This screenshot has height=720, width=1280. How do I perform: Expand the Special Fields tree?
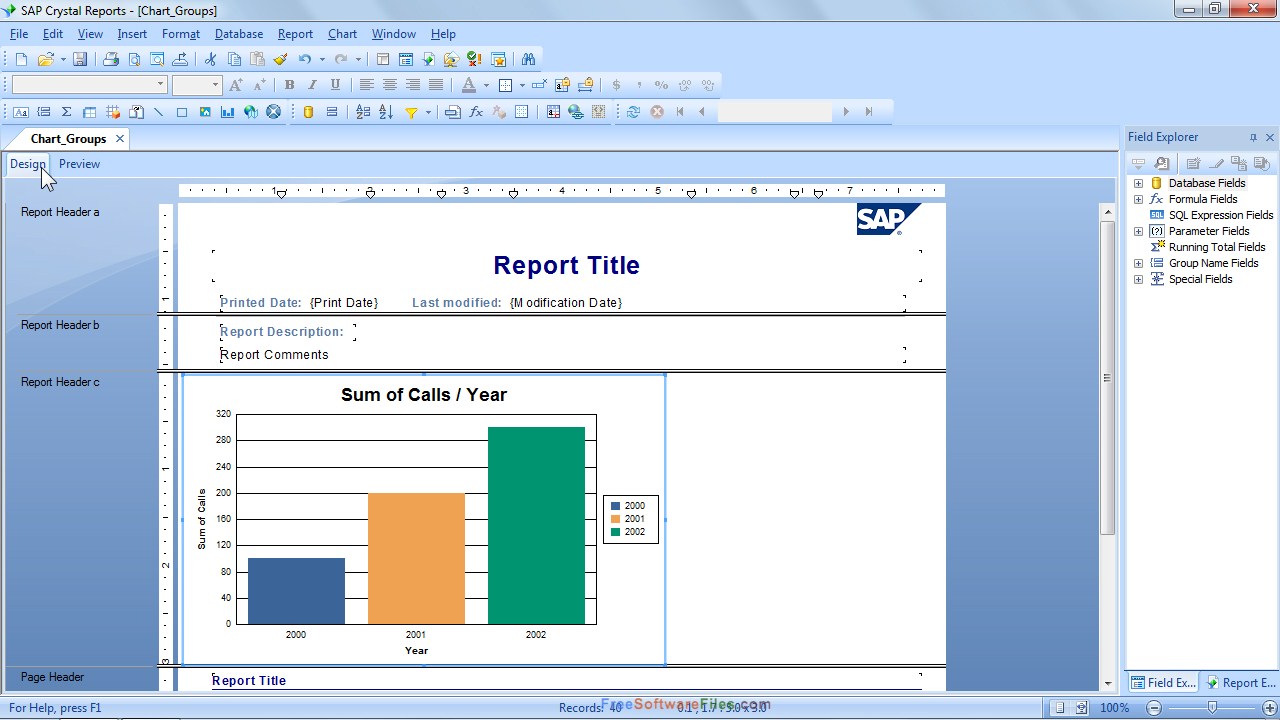click(1138, 279)
